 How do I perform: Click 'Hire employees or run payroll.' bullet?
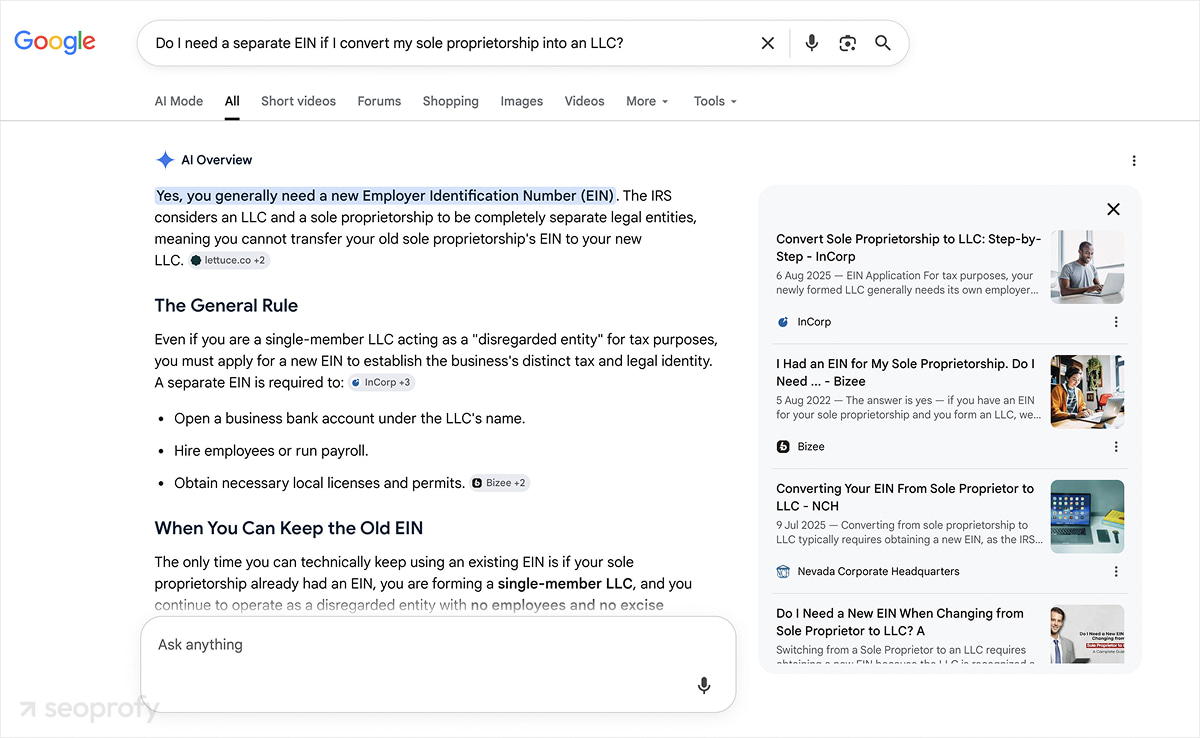(271, 451)
